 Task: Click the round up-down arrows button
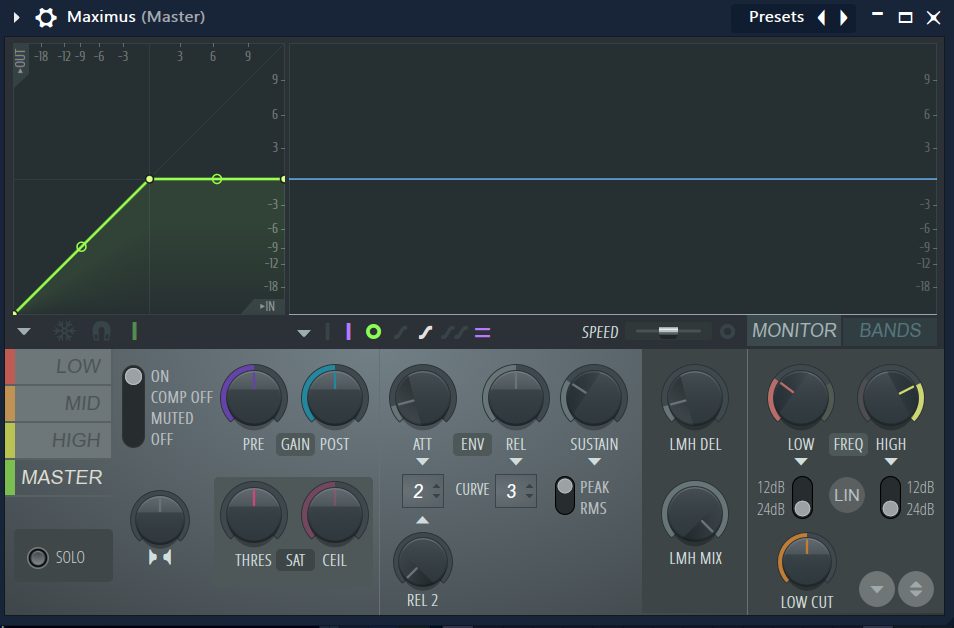pos(916,589)
